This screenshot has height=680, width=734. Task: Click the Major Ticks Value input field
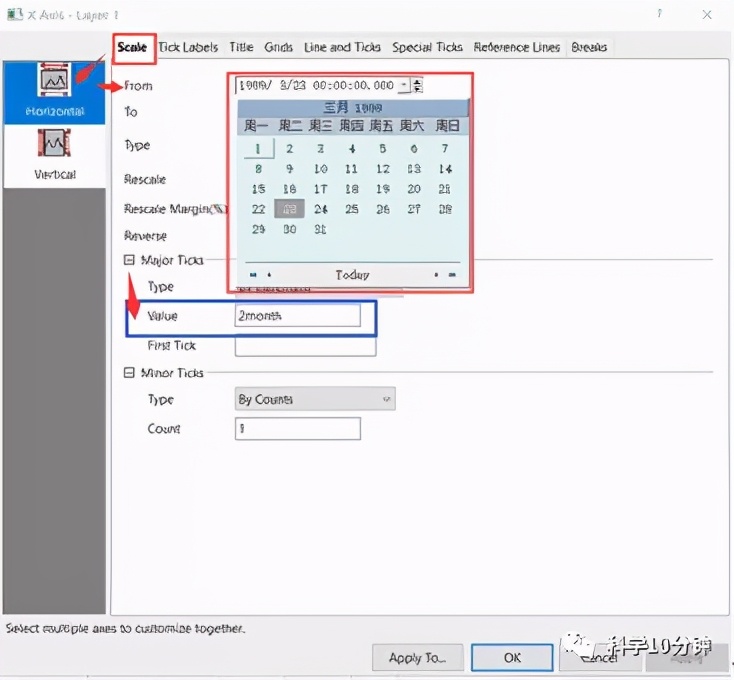[298, 315]
